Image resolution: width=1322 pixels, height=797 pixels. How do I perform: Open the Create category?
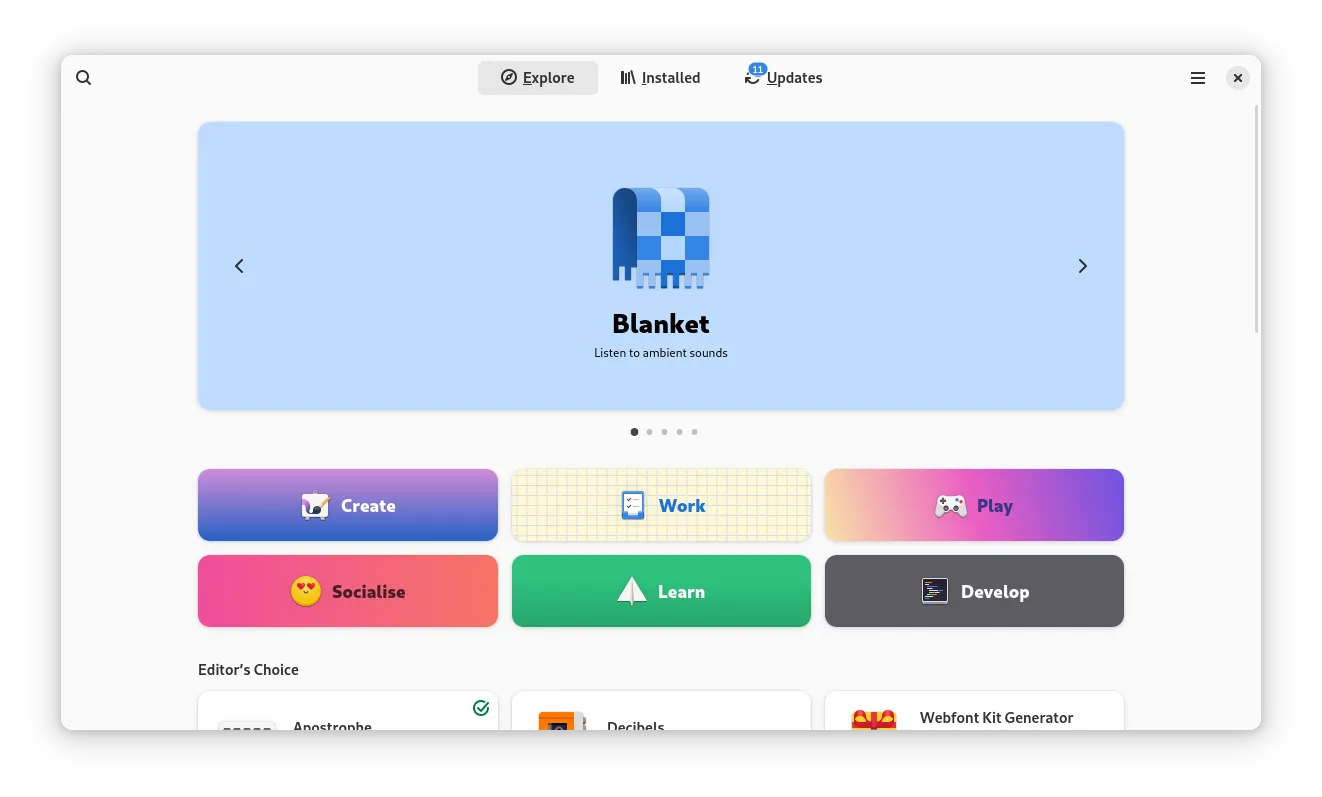coord(348,505)
